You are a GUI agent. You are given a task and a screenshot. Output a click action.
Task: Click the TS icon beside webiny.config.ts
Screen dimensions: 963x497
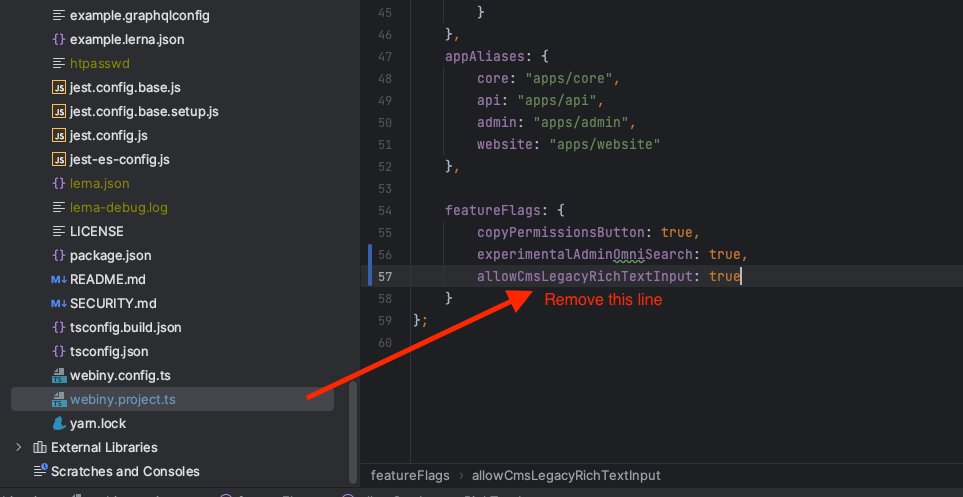[59, 376]
